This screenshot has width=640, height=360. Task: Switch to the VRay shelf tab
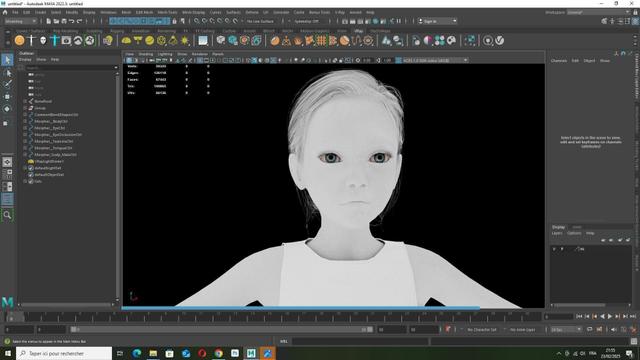coord(358,31)
